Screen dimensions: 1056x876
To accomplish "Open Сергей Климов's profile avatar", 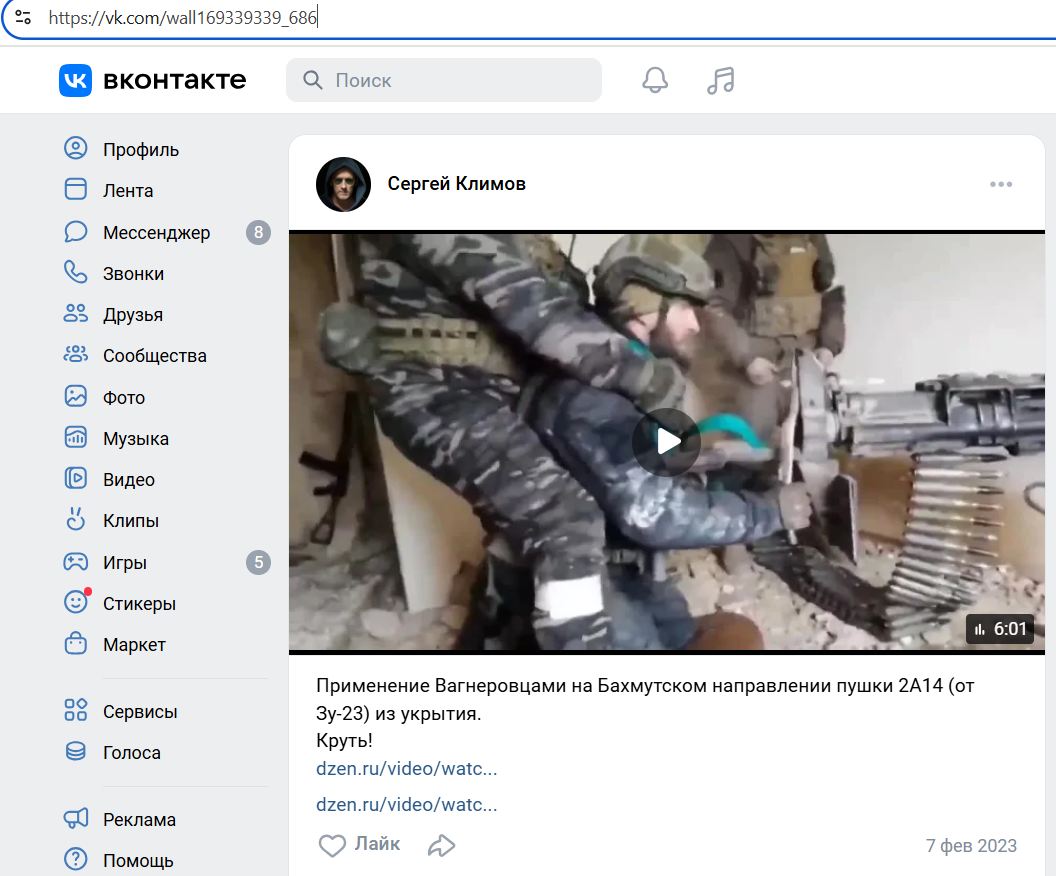I will (x=343, y=184).
